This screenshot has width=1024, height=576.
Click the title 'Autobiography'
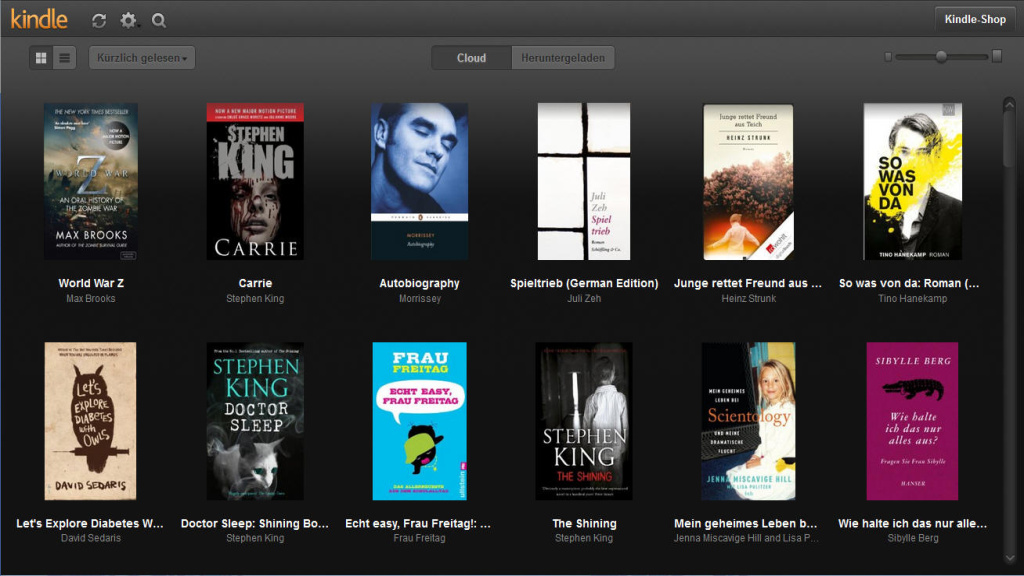pyautogui.click(x=419, y=283)
